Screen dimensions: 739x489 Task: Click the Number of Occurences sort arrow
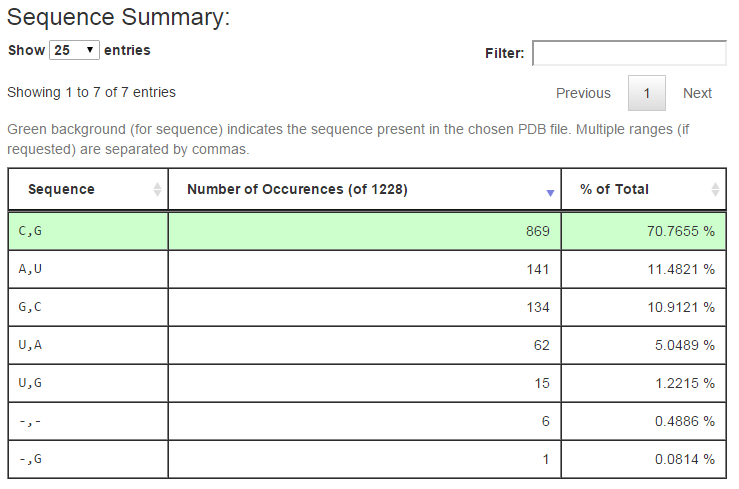pyautogui.click(x=550, y=191)
